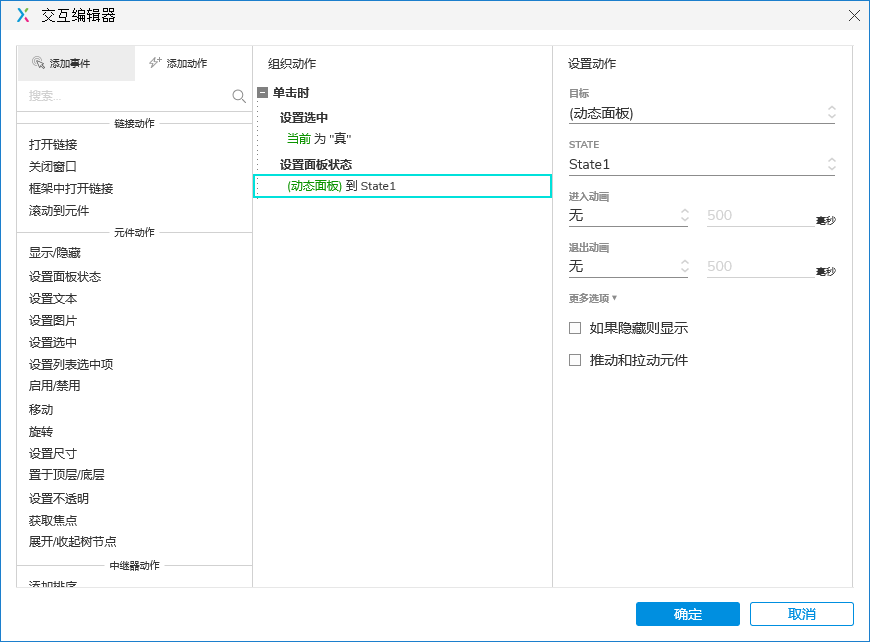Image resolution: width=870 pixels, height=642 pixels.
Task: Click the Axure logo icon in the title bar
Action: (x=21, y=15)
